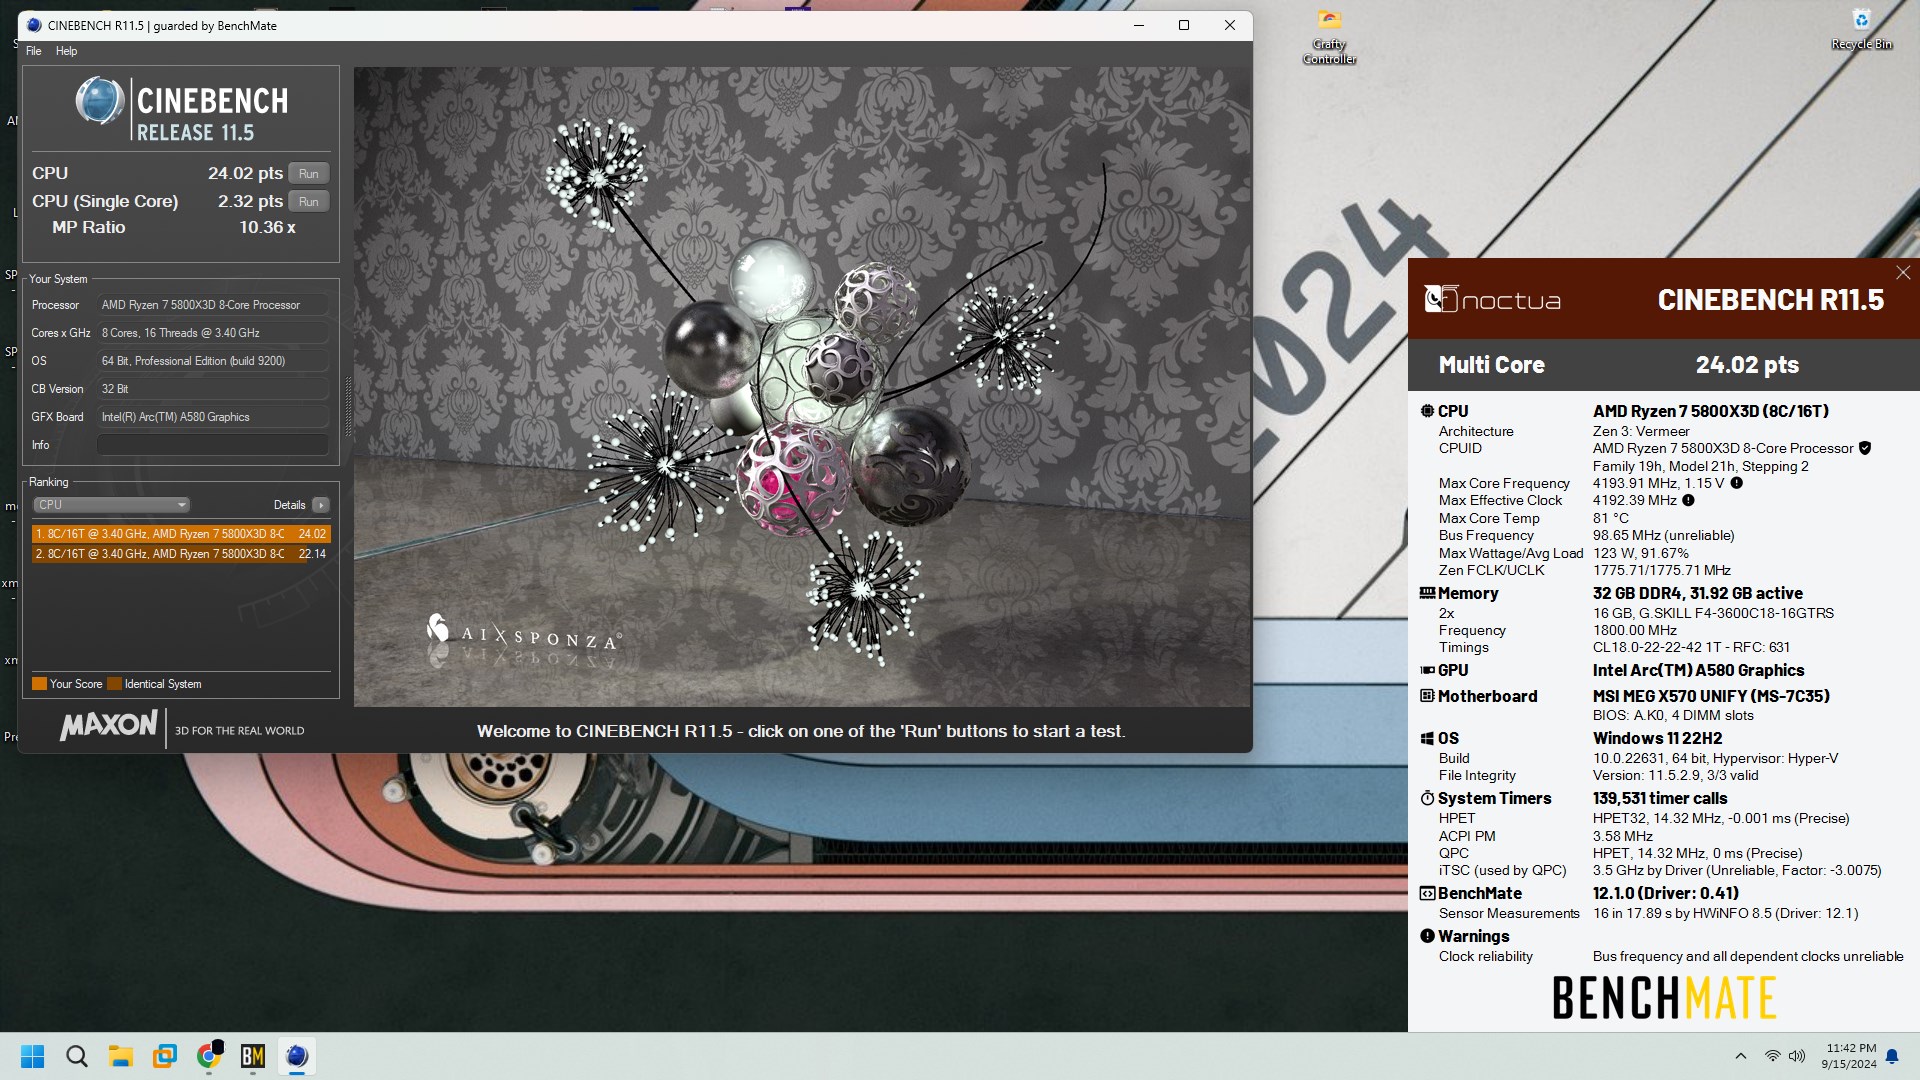Open the Help menu

[66, 51]
